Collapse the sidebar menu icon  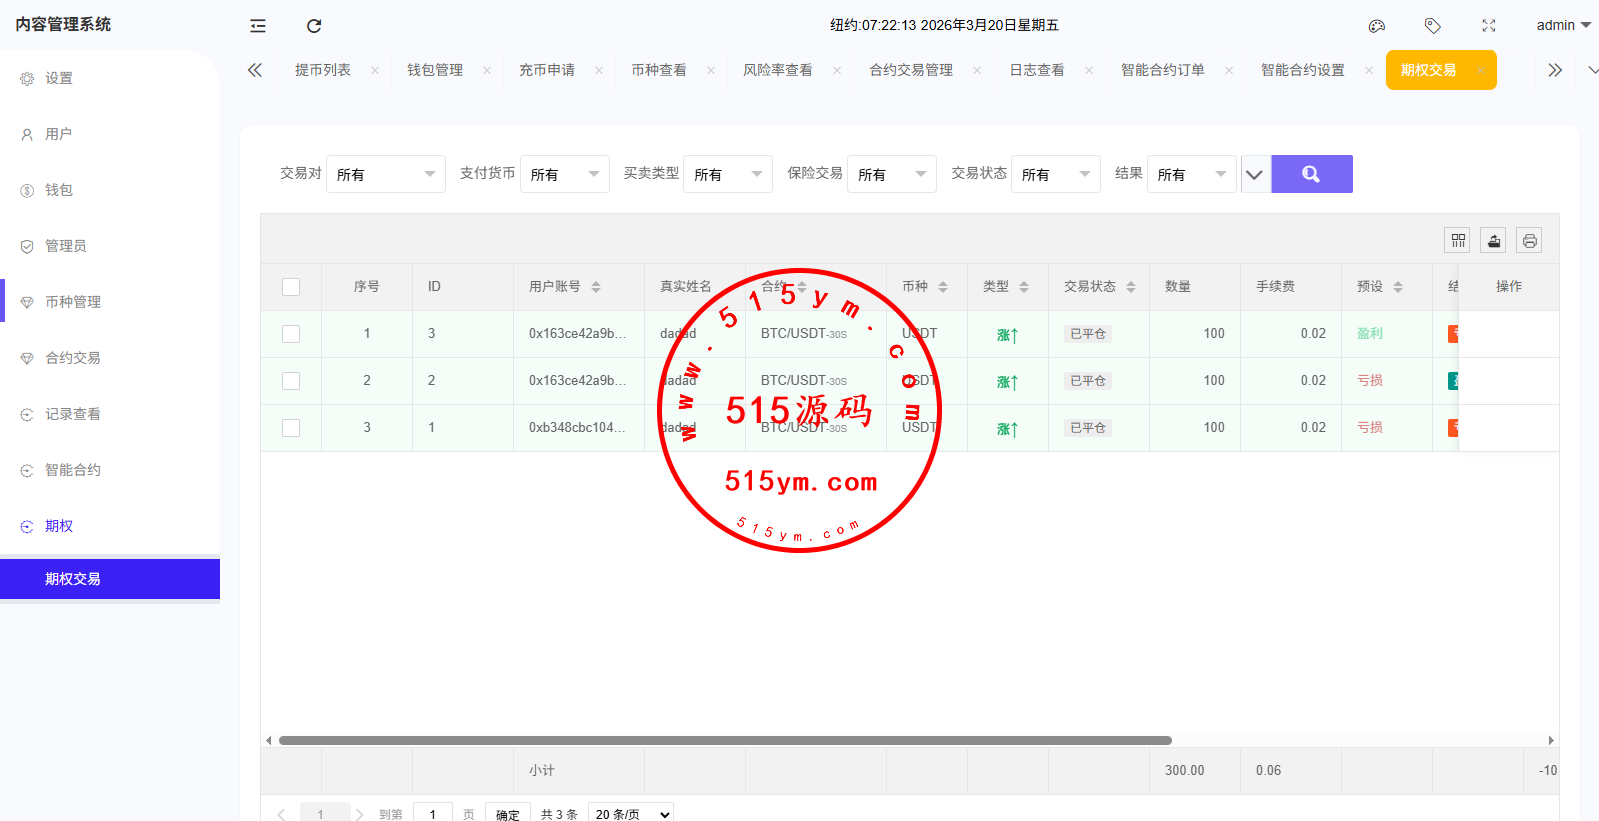tap(258, 26)
